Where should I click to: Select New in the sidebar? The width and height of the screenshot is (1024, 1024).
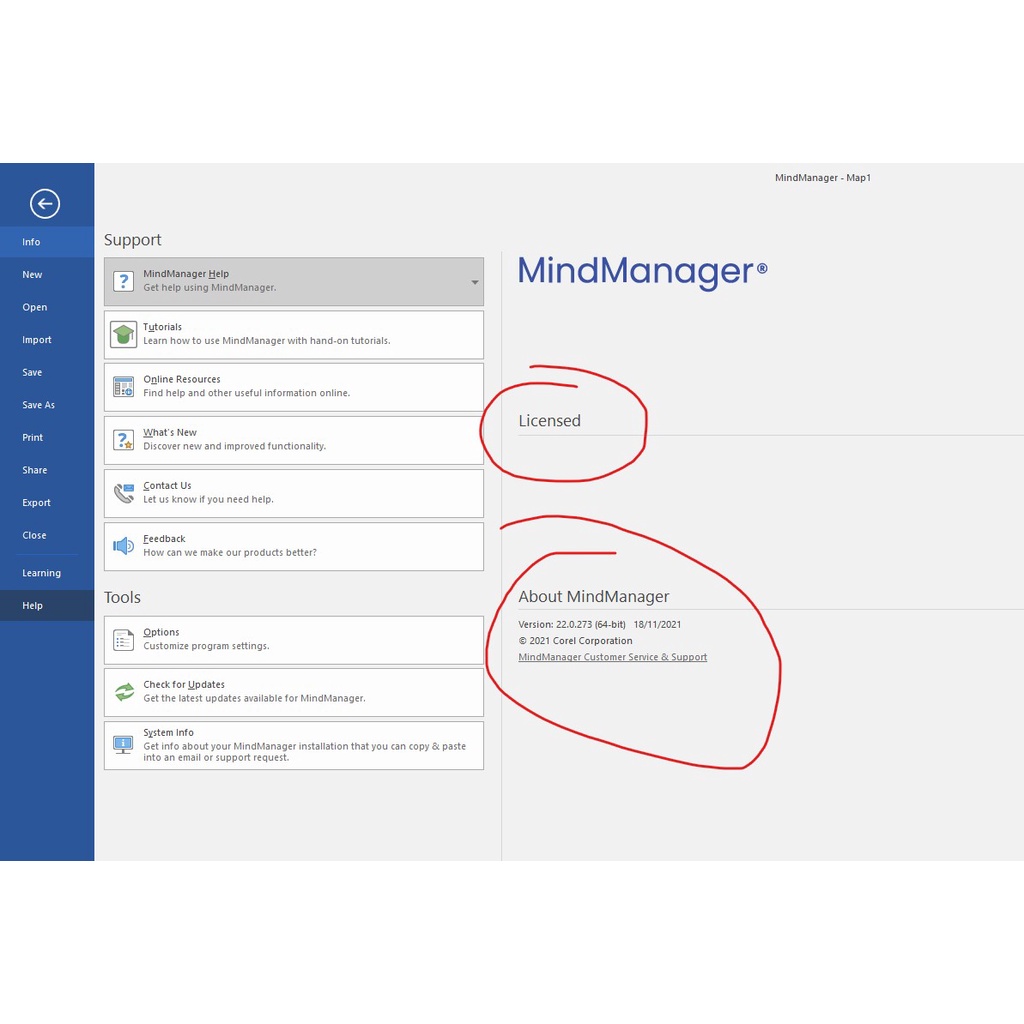pos(47,274)
